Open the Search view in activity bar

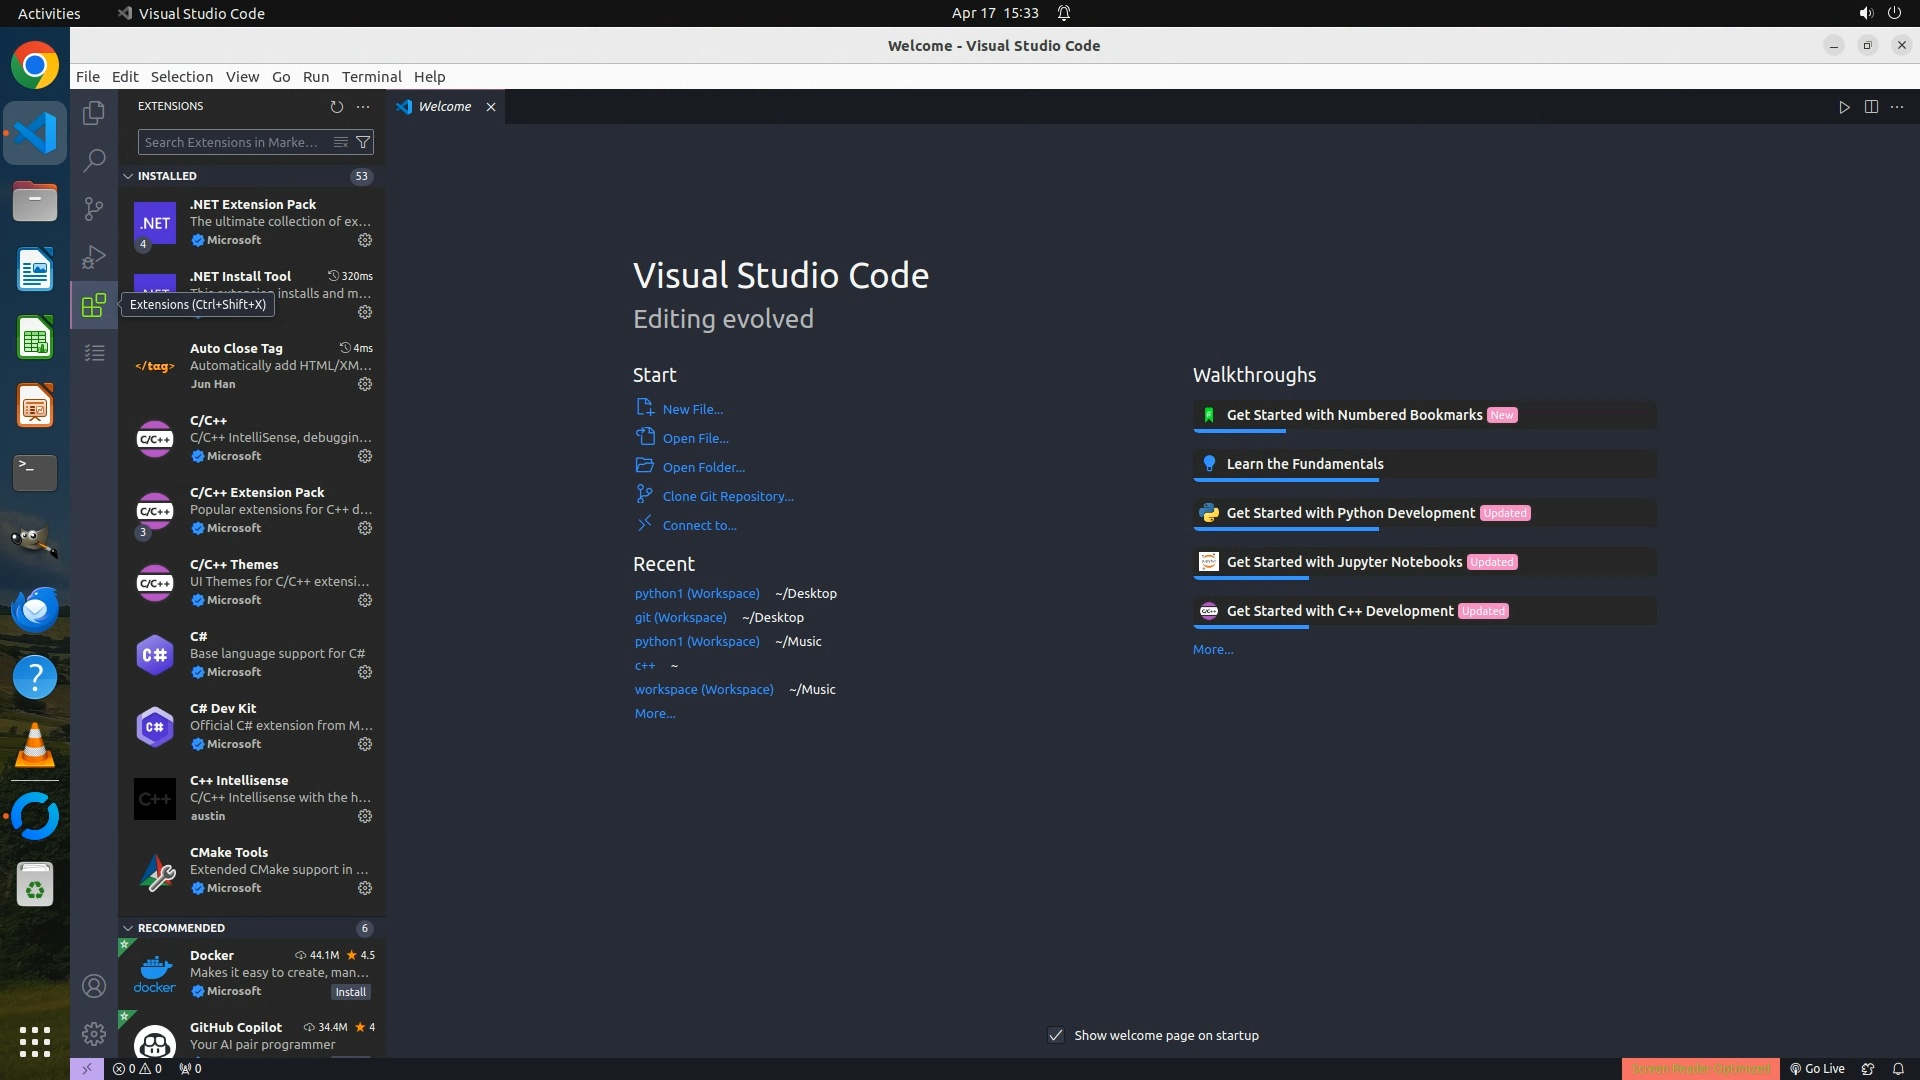(x=94, y=160)
